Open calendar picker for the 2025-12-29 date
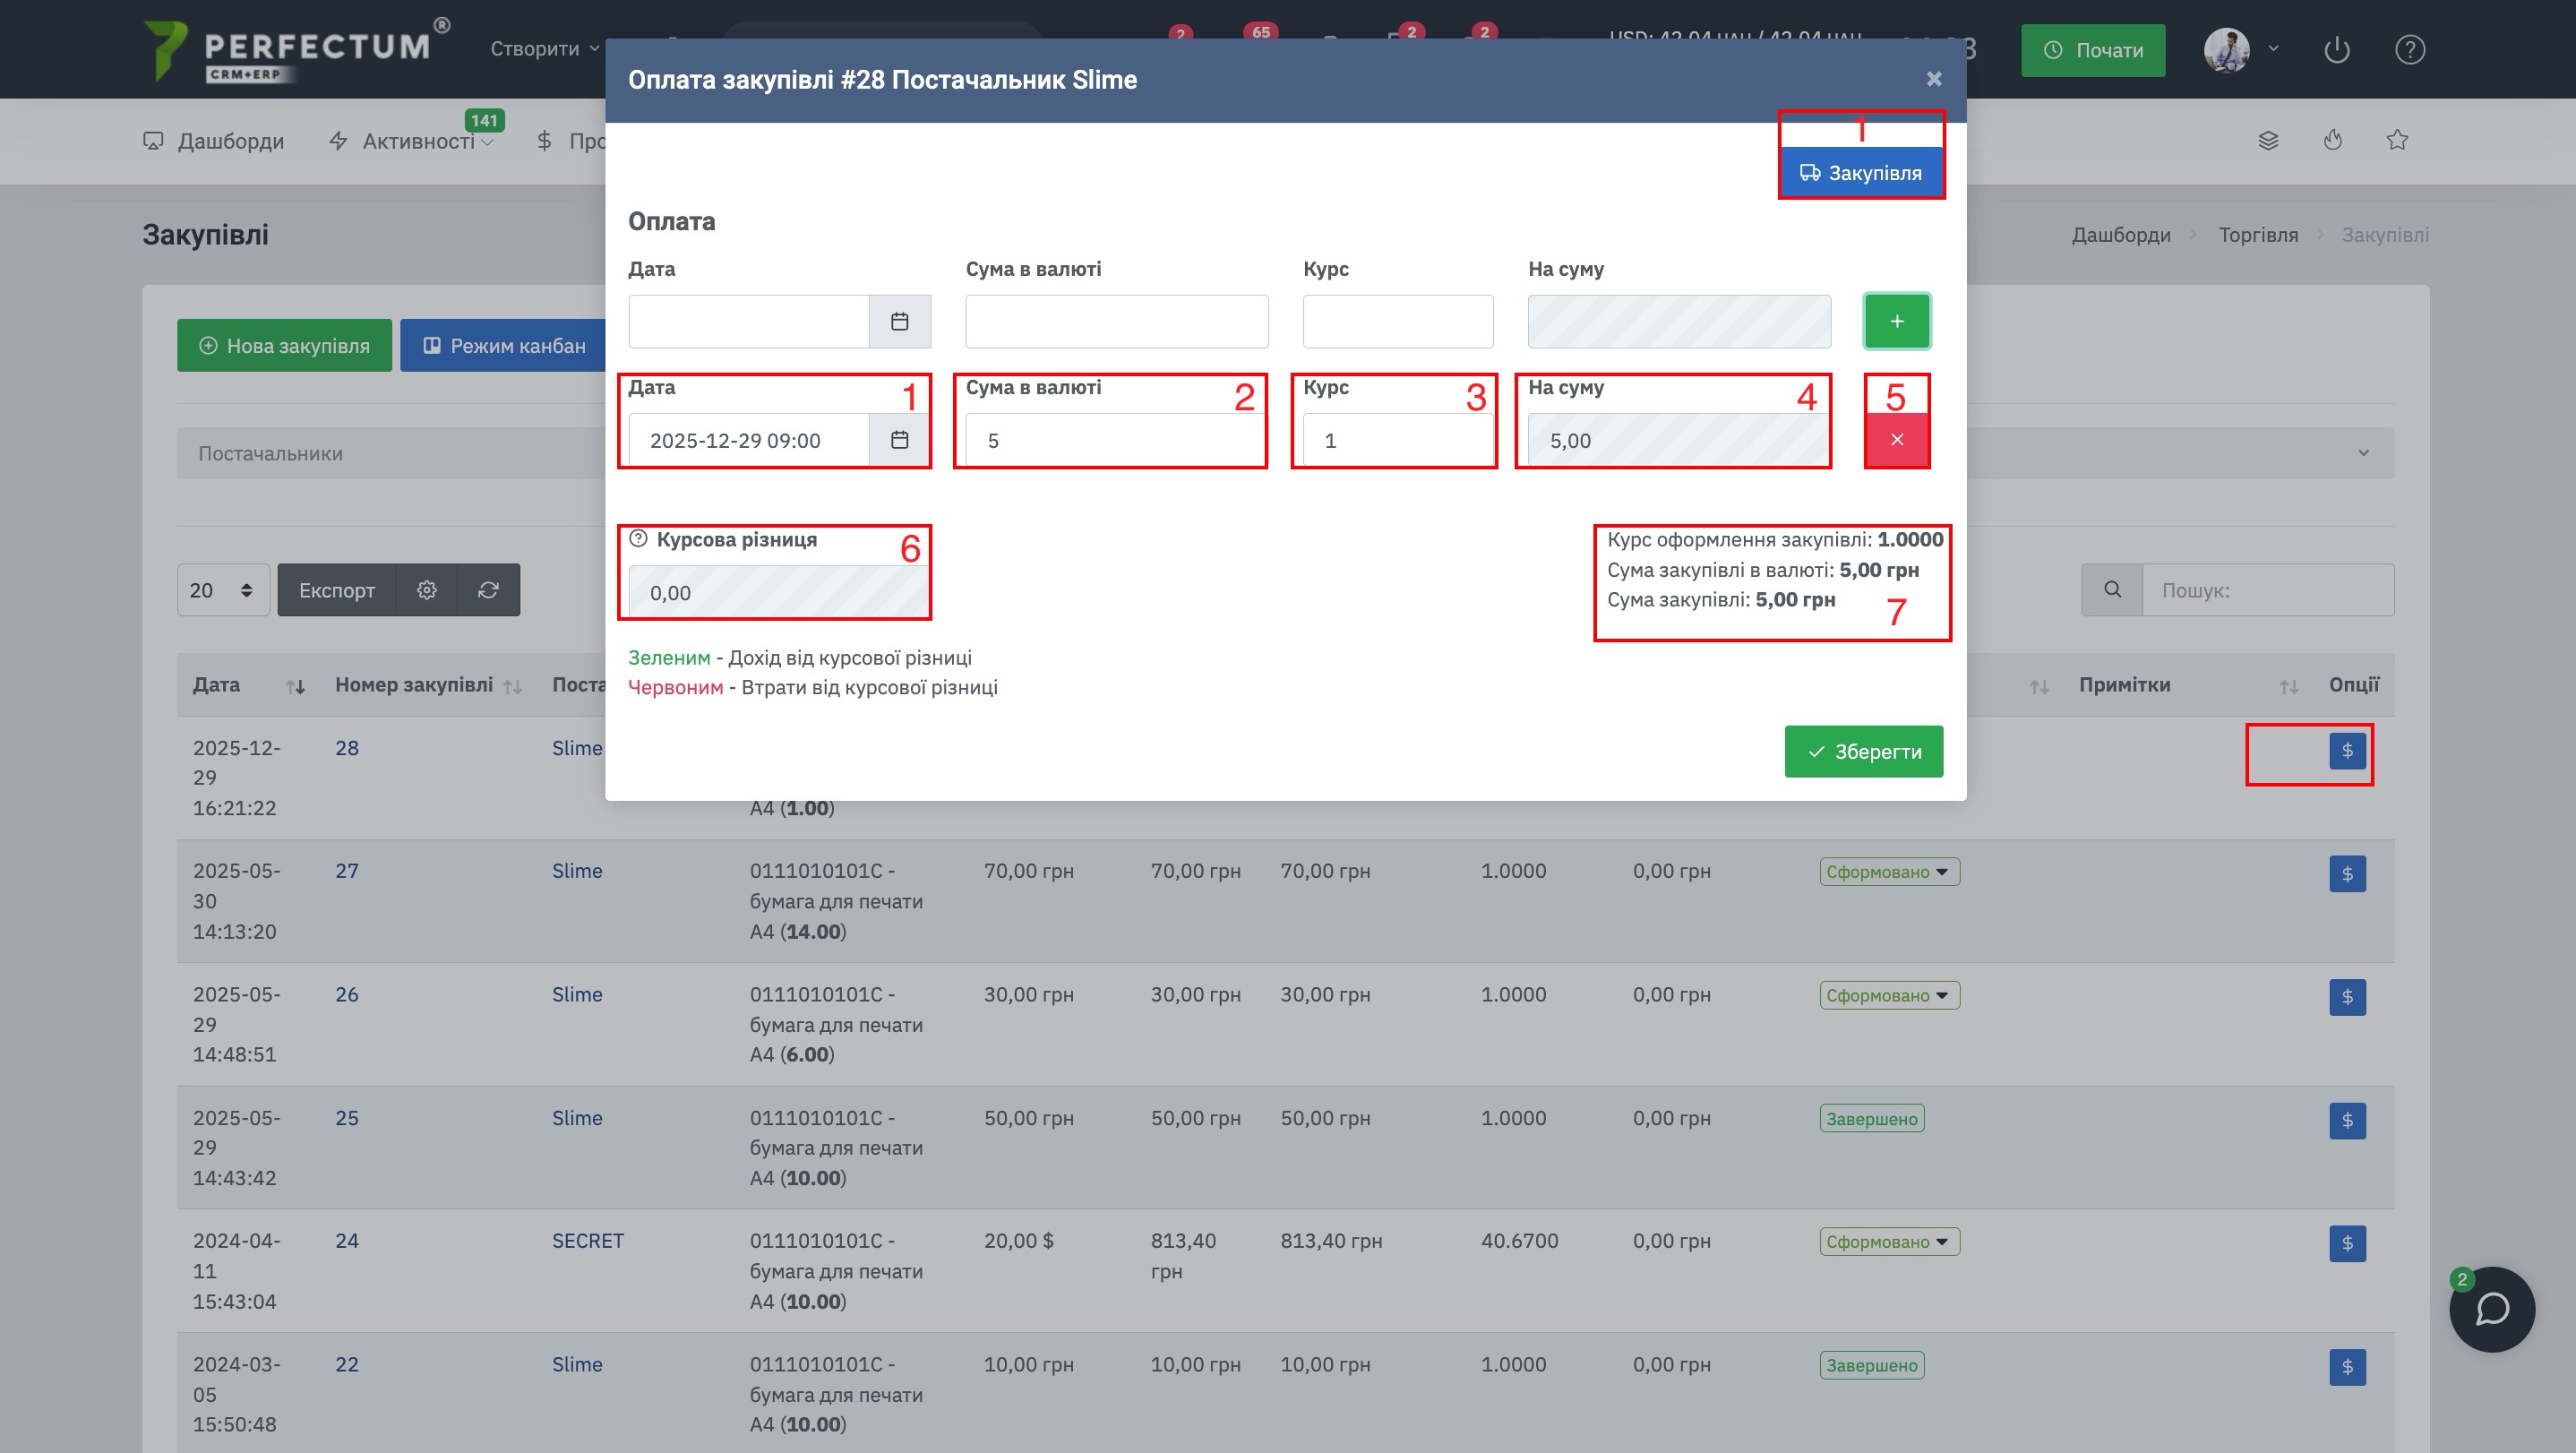Viewport: 2576px width, 1453px height. [899, 440]
